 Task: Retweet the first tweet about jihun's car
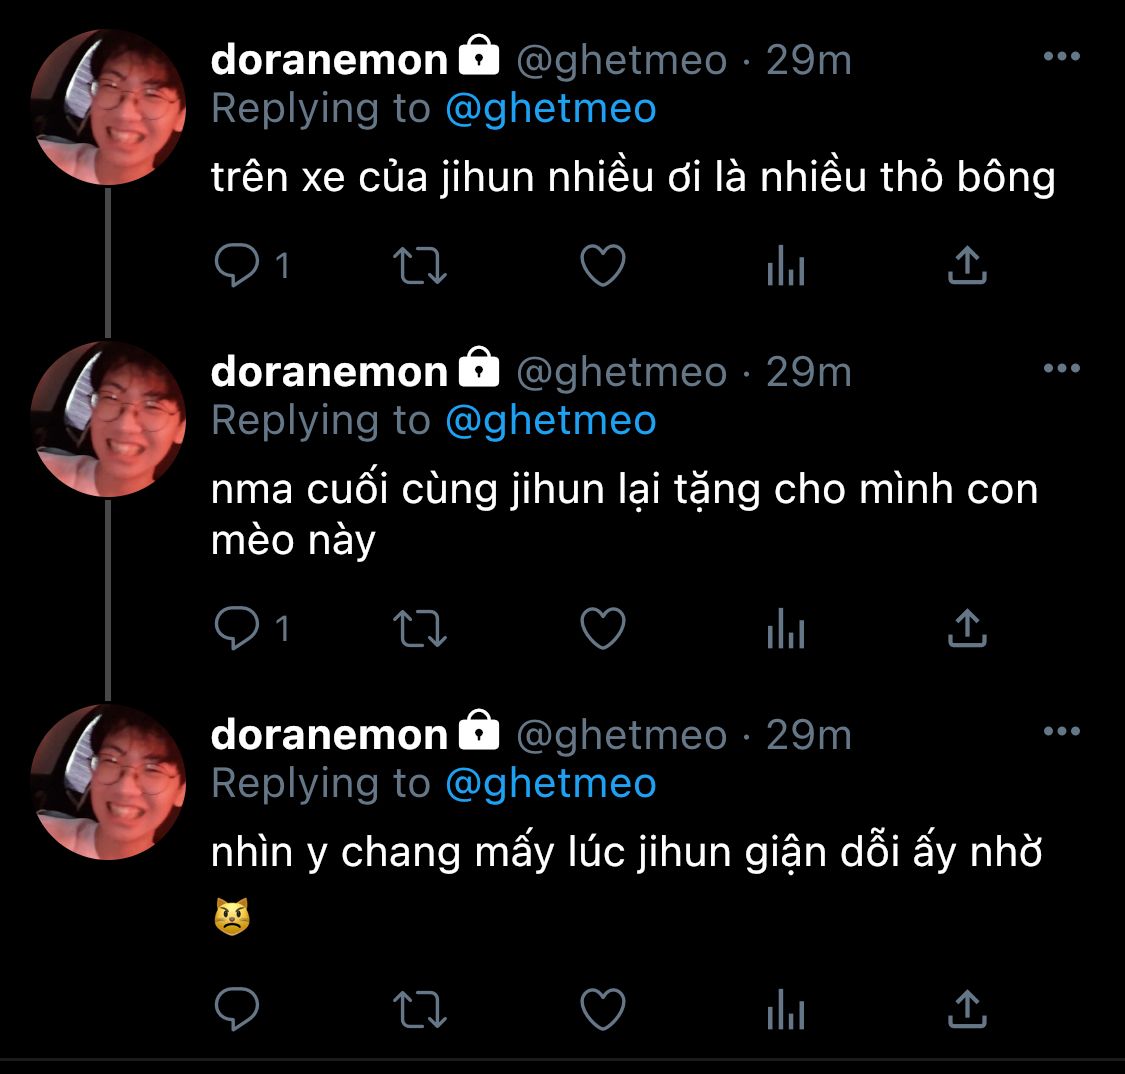(x=420, y=265)
